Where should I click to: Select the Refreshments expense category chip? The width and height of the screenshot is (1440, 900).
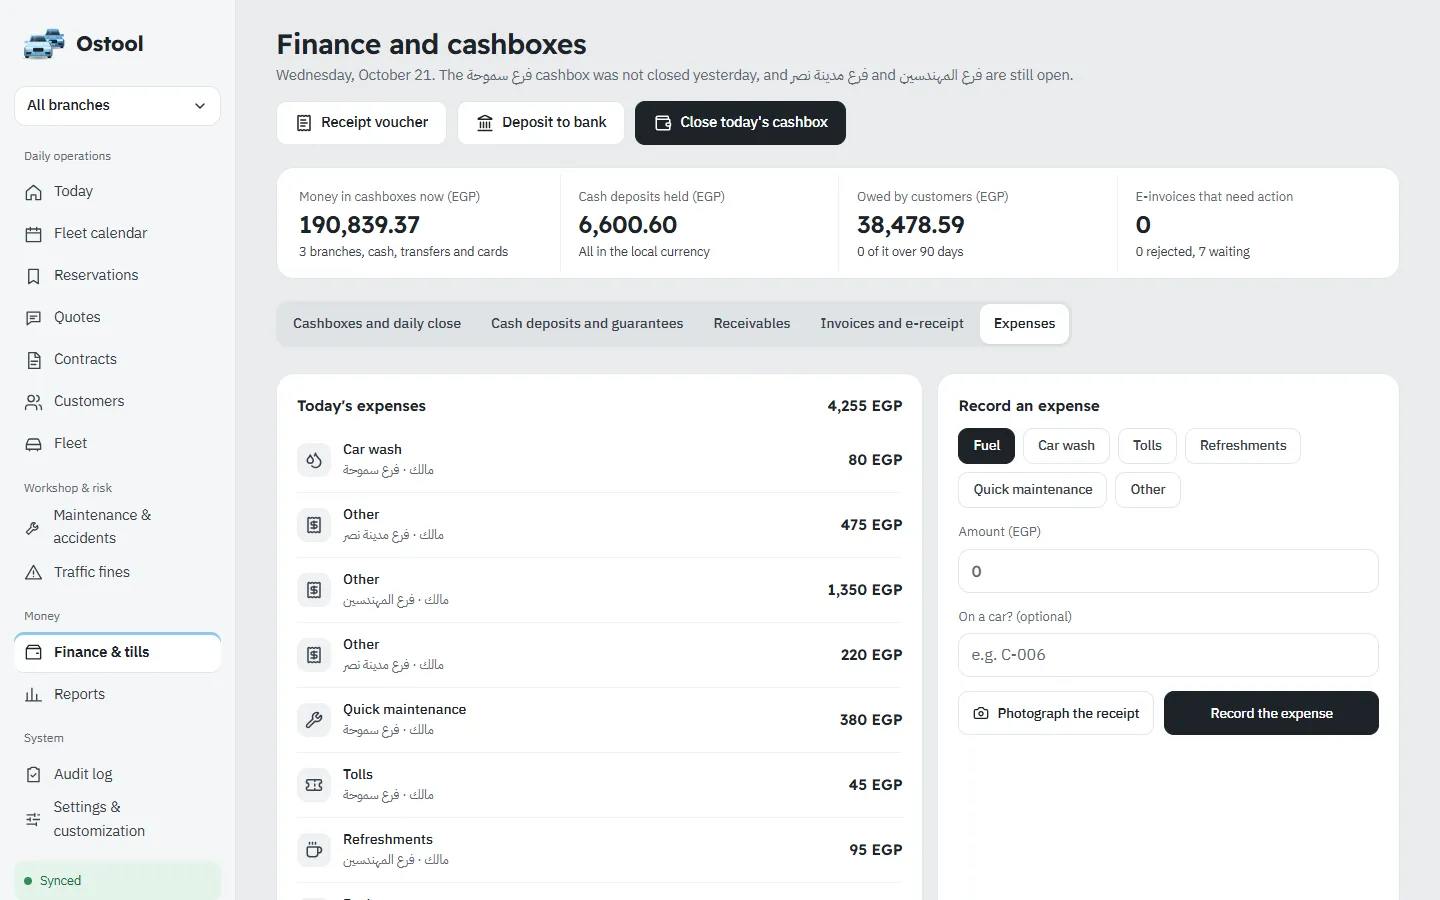1243,446
